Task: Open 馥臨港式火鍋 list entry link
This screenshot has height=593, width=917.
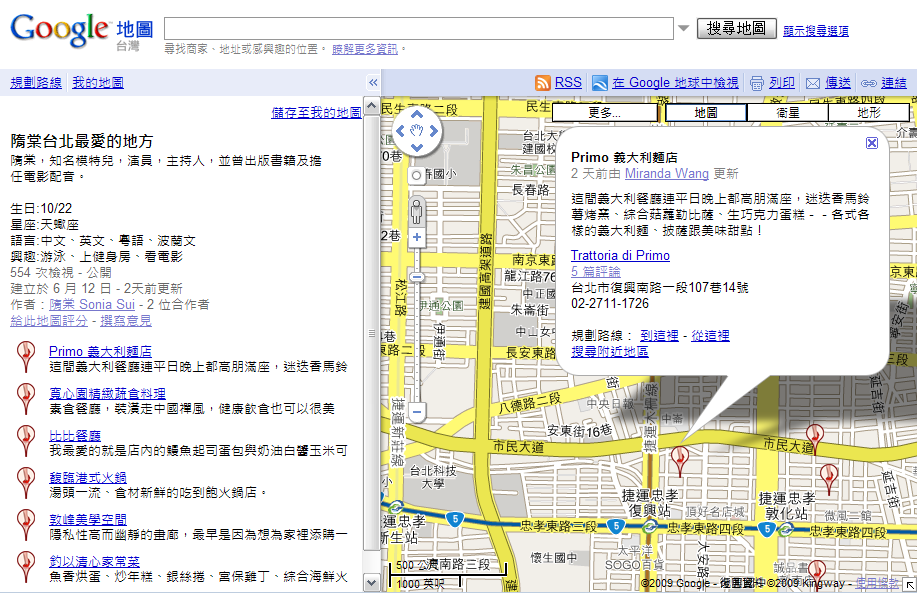Action: pyautogui.click(x=88, y=477)
